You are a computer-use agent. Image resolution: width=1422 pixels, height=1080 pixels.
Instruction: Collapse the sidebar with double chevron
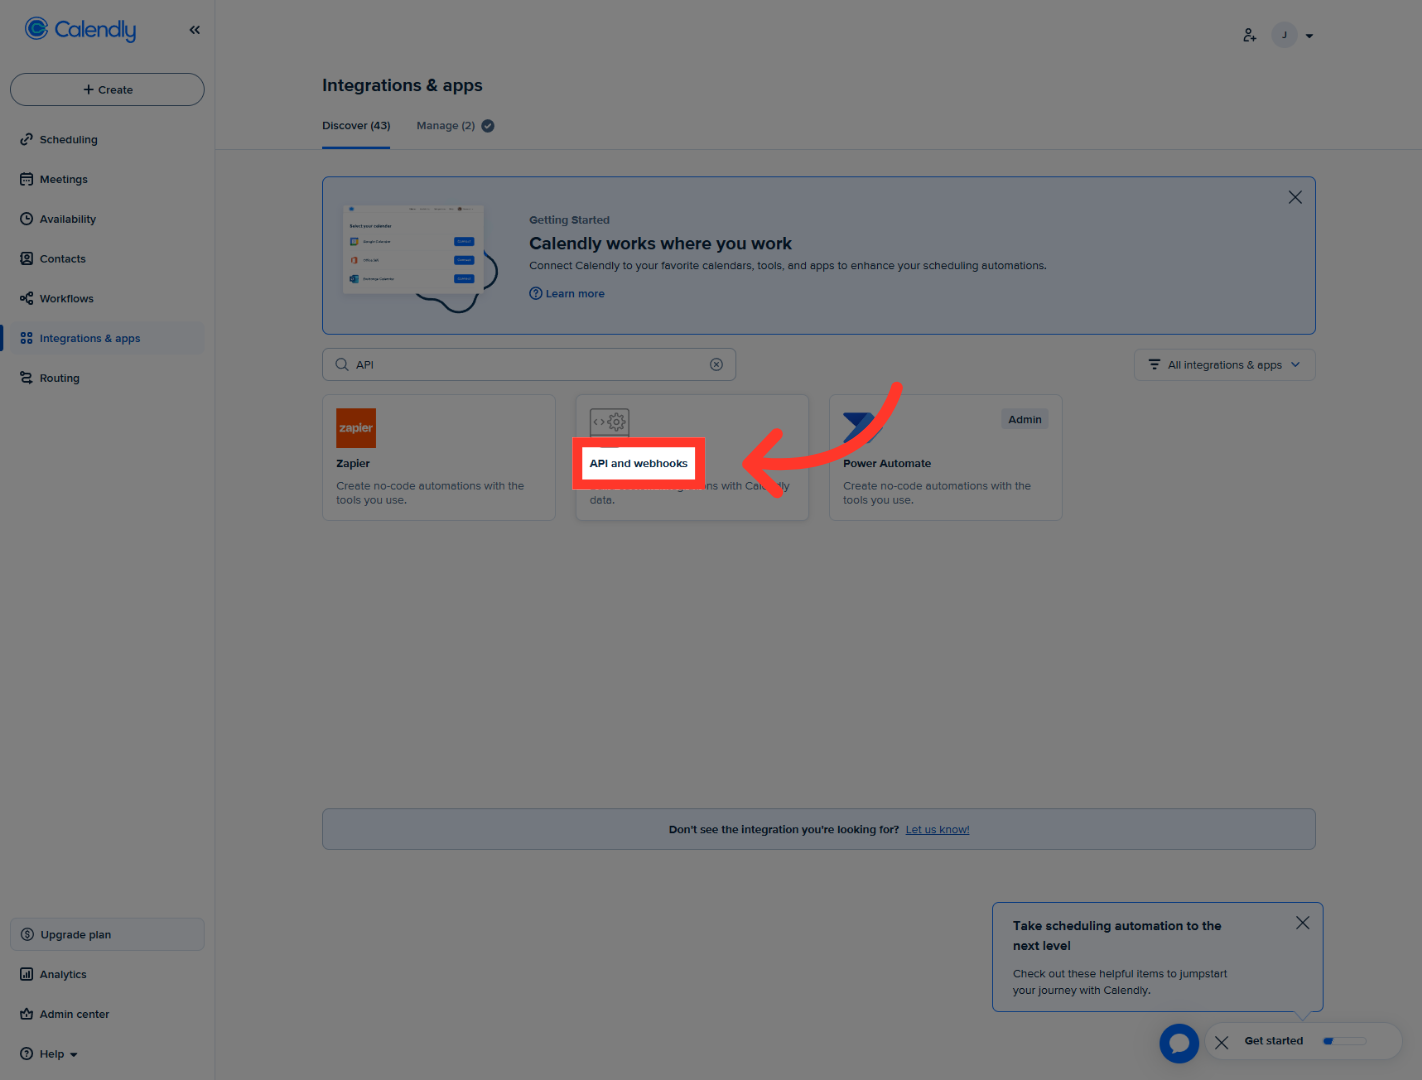pyautogui.click(x=195, y=30)
